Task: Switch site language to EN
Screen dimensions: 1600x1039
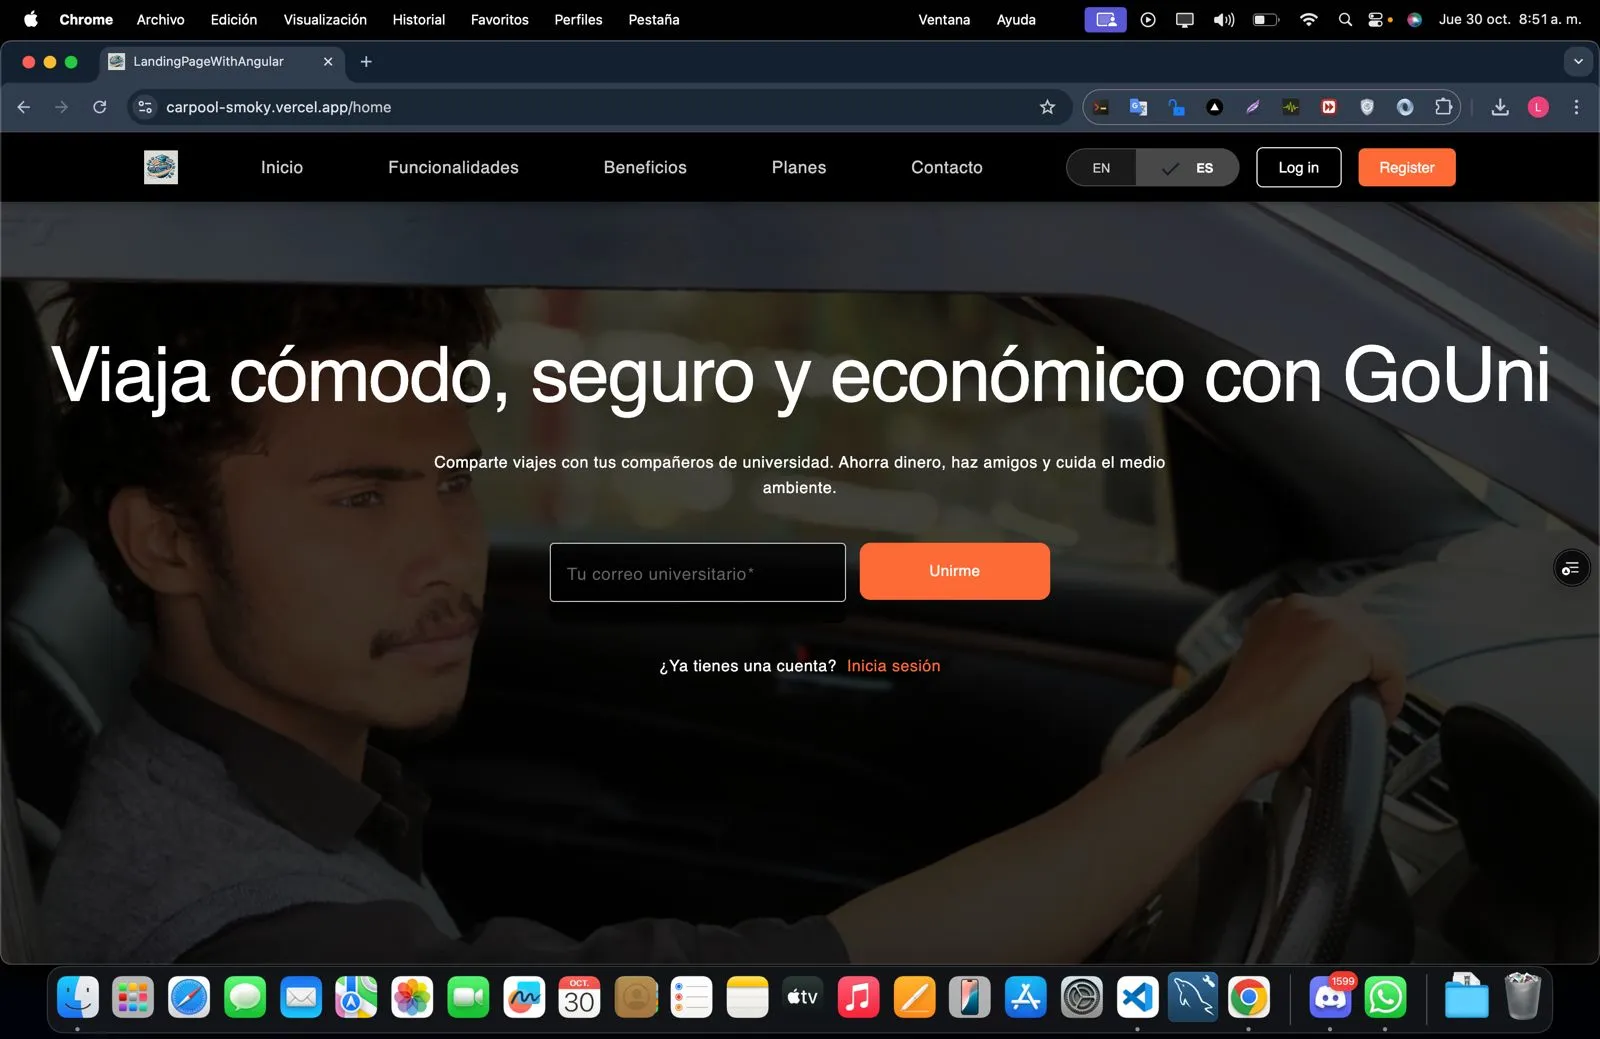Action: (x=1101, y=168)
